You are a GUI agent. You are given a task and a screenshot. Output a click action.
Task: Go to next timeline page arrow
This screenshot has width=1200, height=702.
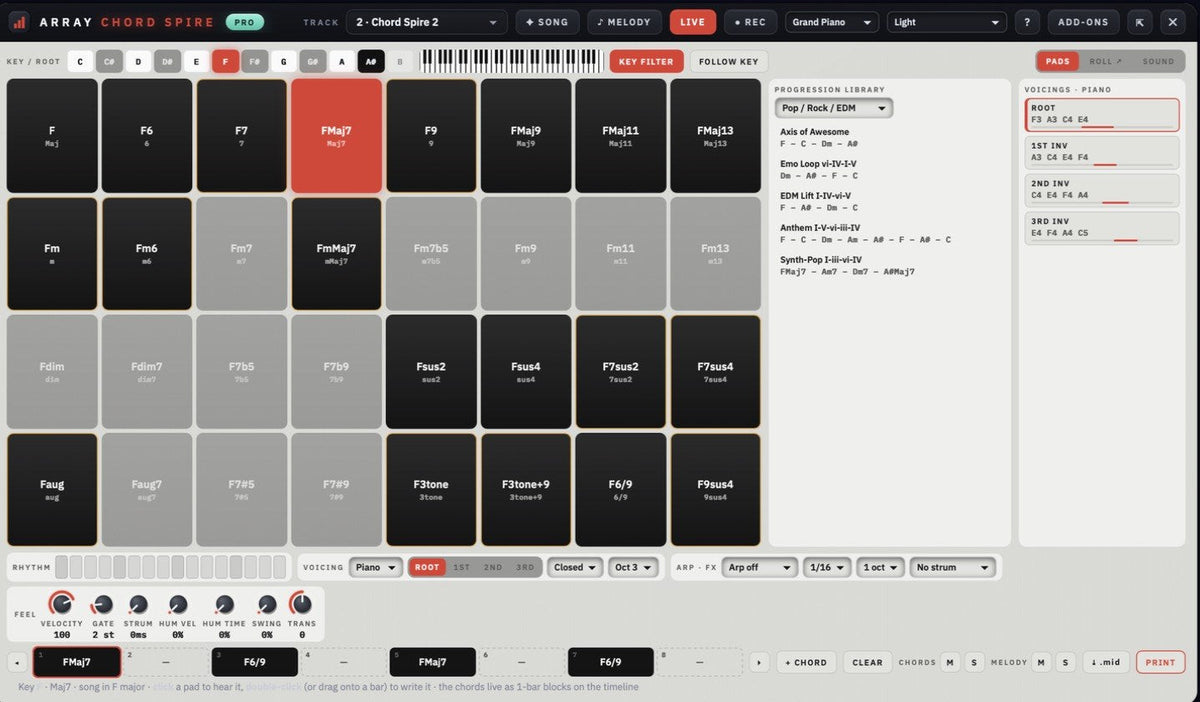click(760, 662)
